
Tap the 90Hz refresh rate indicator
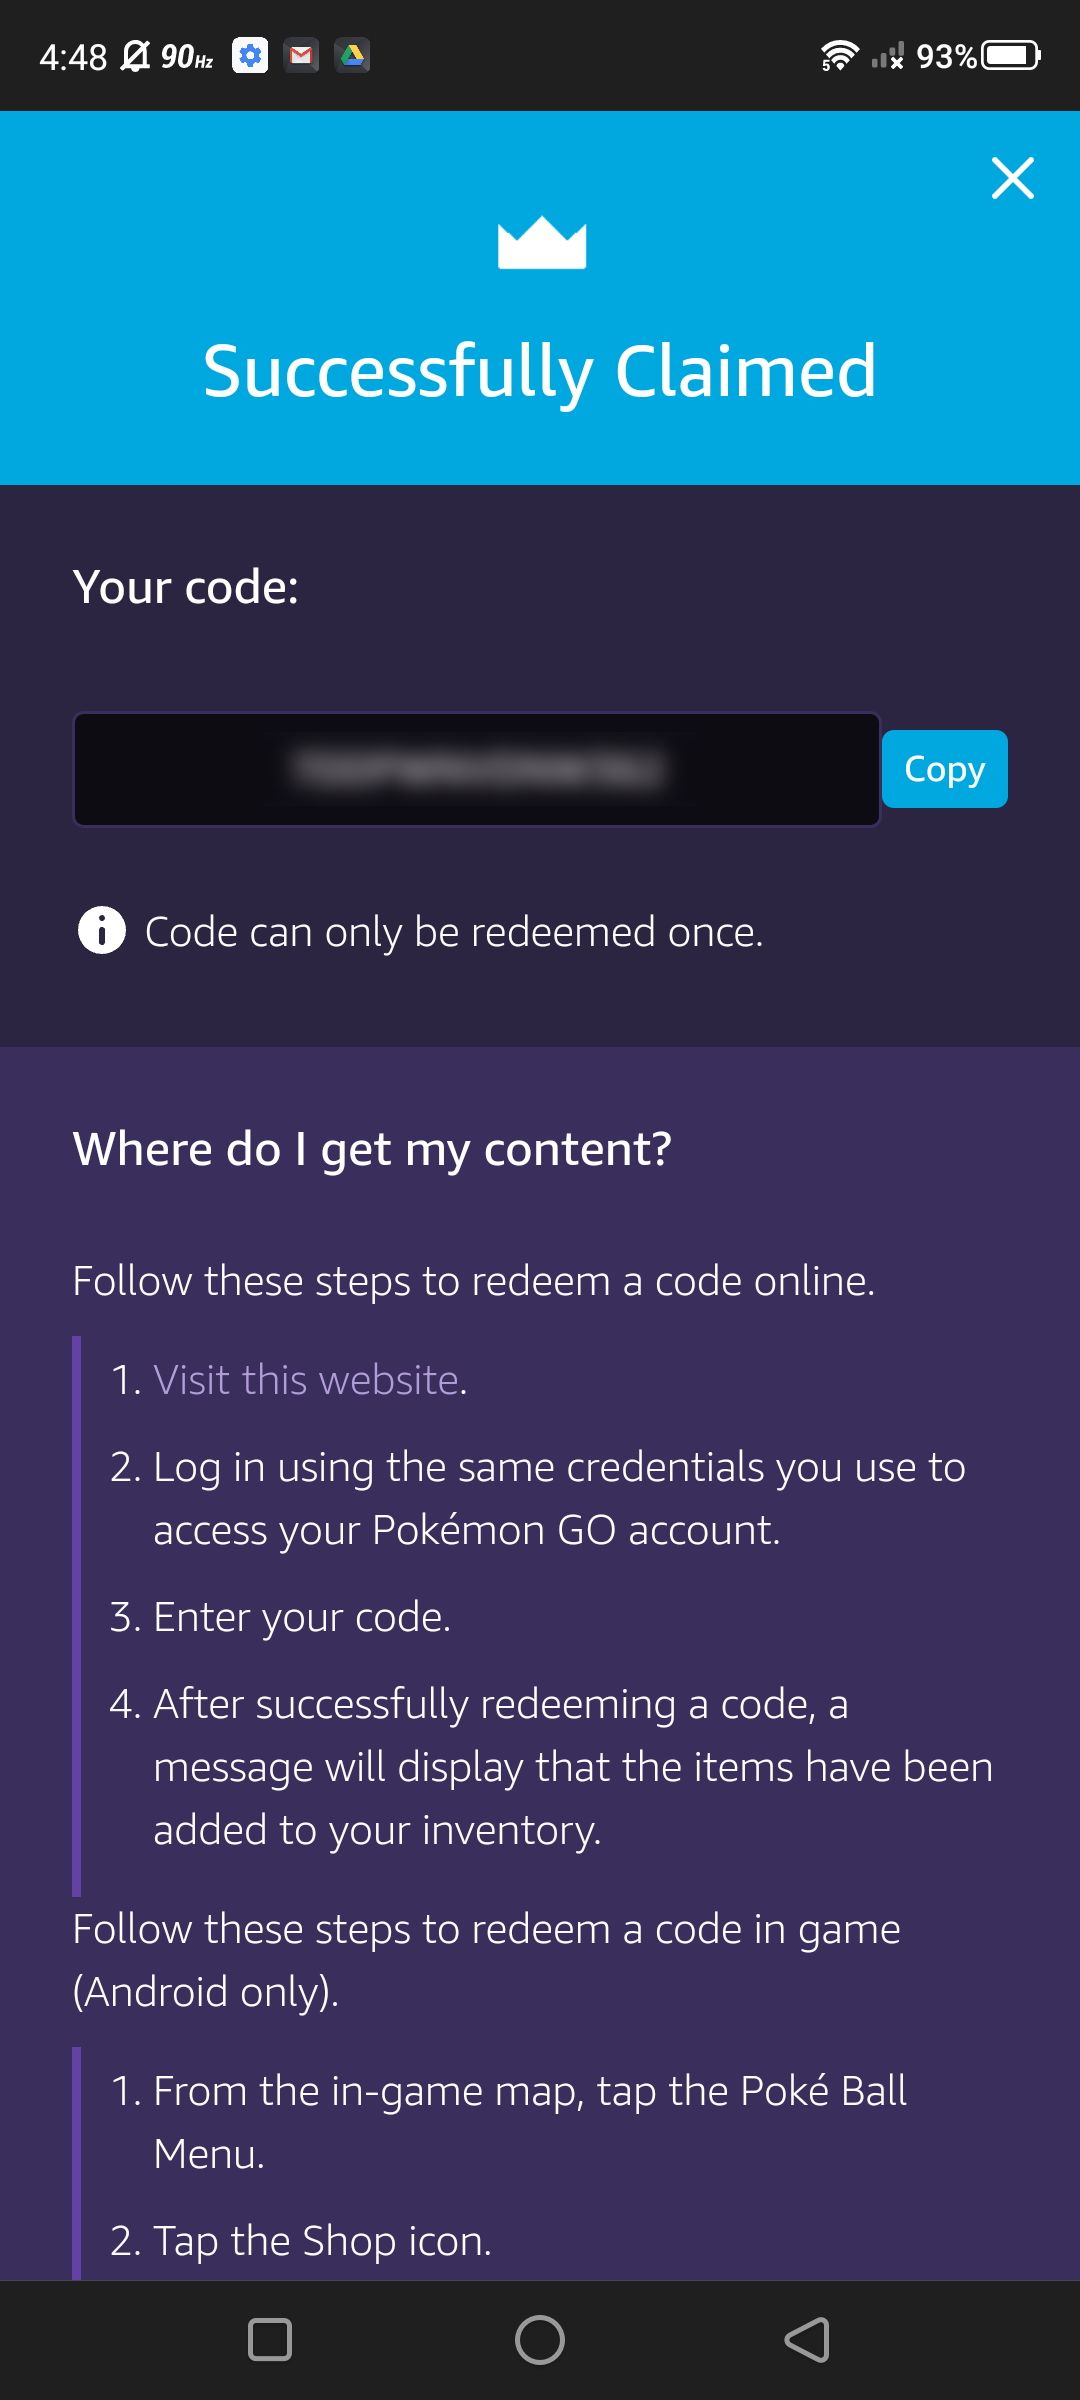coord(187,57)
